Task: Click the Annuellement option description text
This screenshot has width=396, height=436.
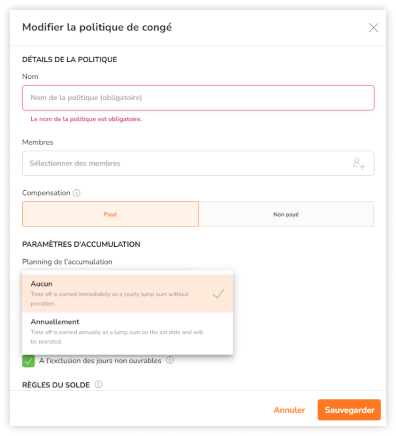Action: [117, 337]
